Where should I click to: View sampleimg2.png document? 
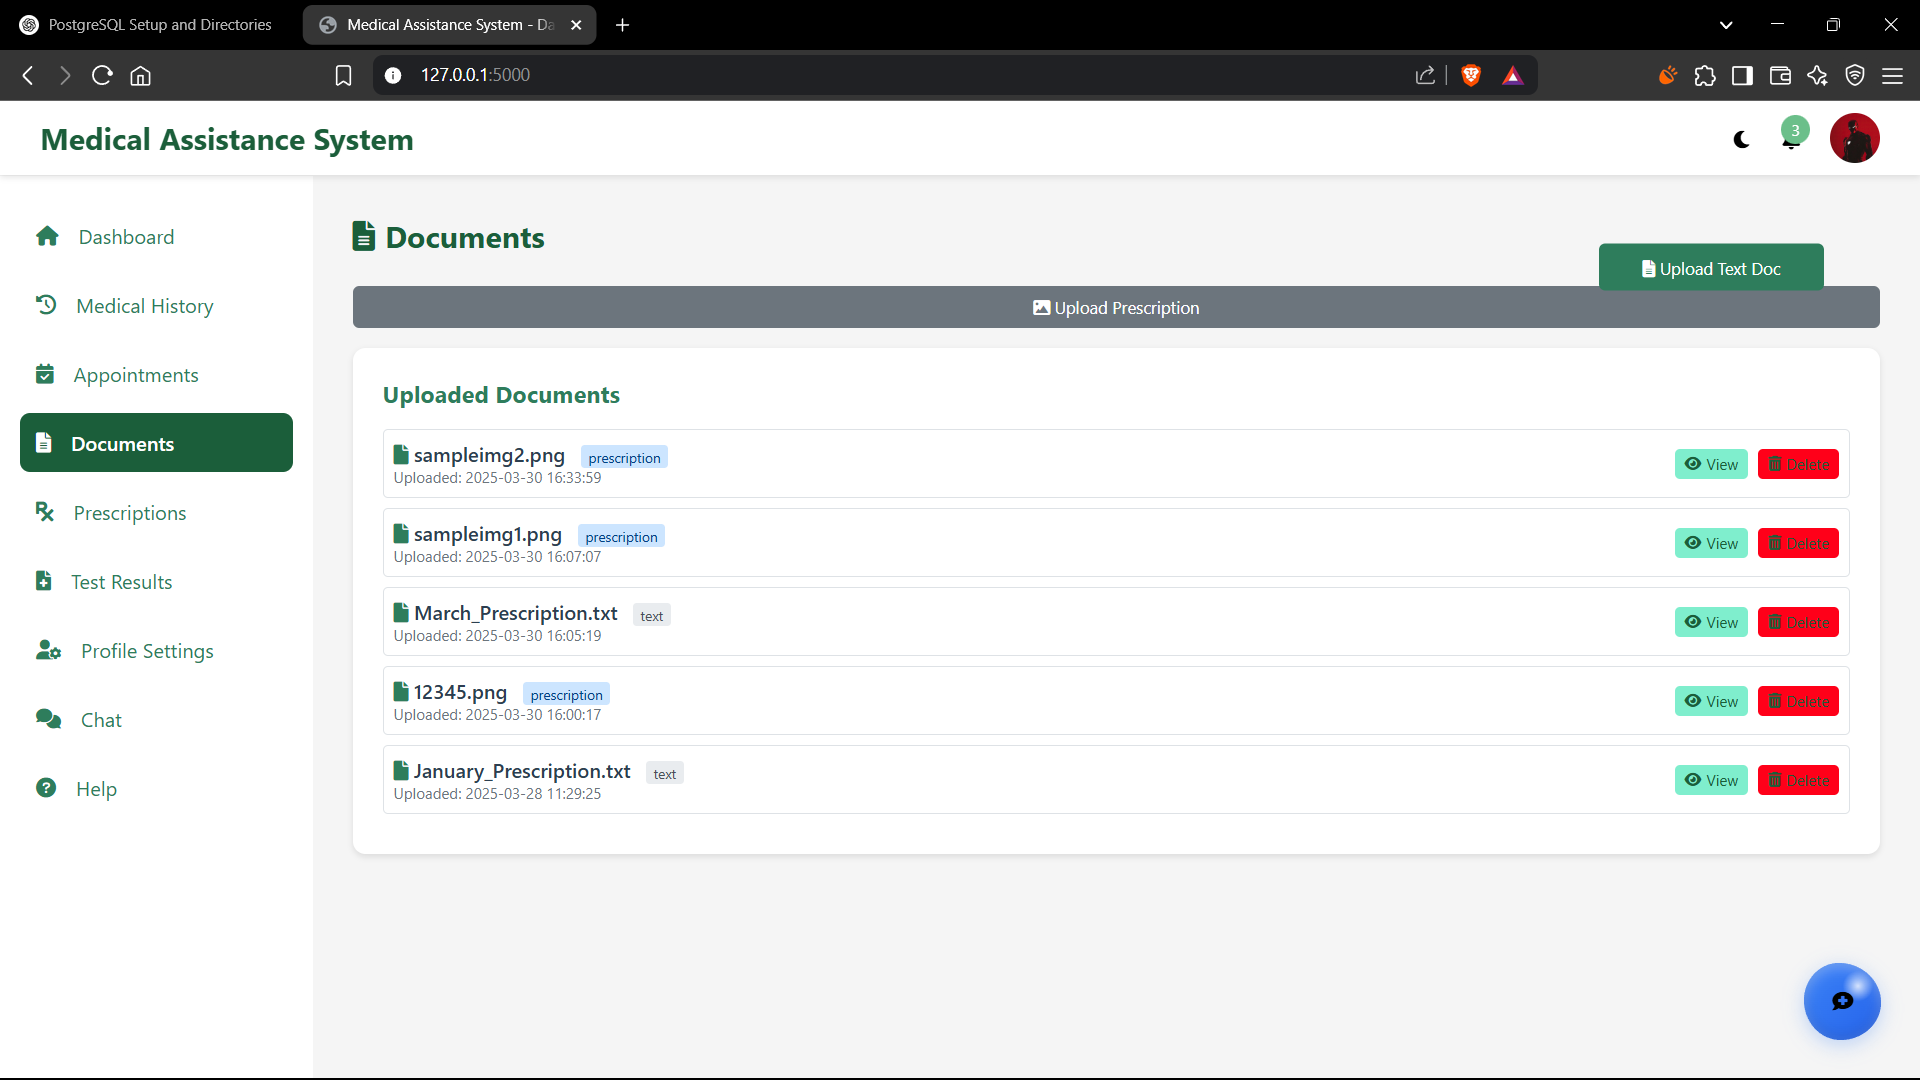[x=1711, y=464]
